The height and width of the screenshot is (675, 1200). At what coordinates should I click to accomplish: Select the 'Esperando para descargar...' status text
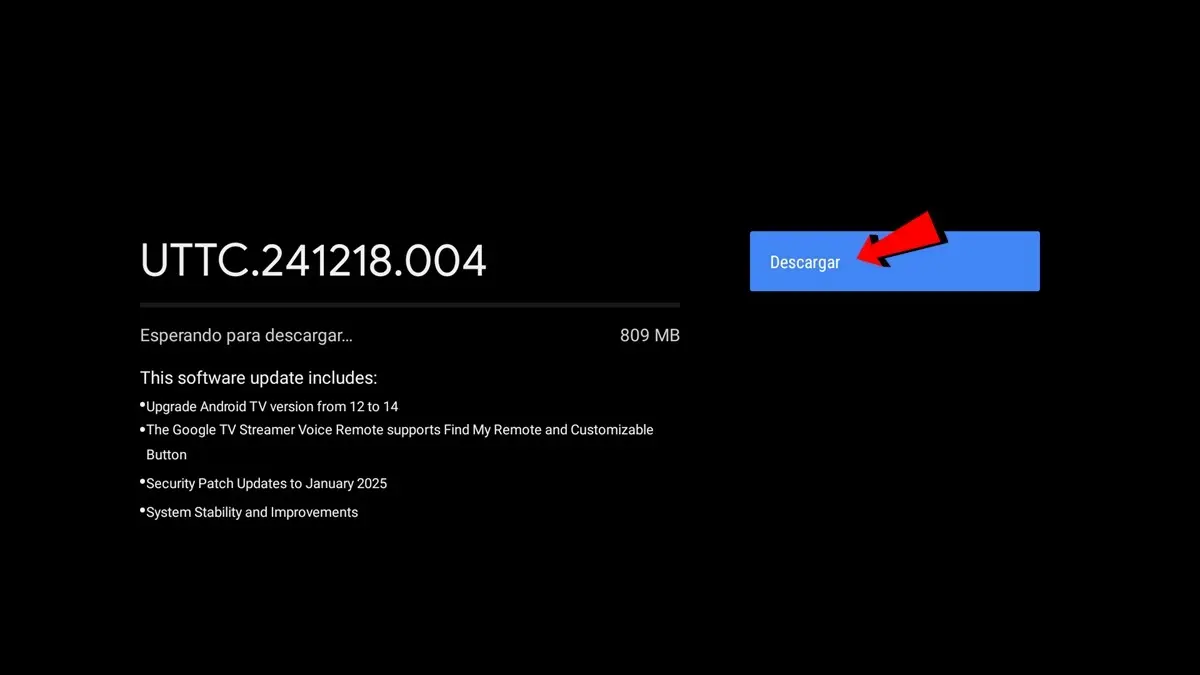(246, 336)
